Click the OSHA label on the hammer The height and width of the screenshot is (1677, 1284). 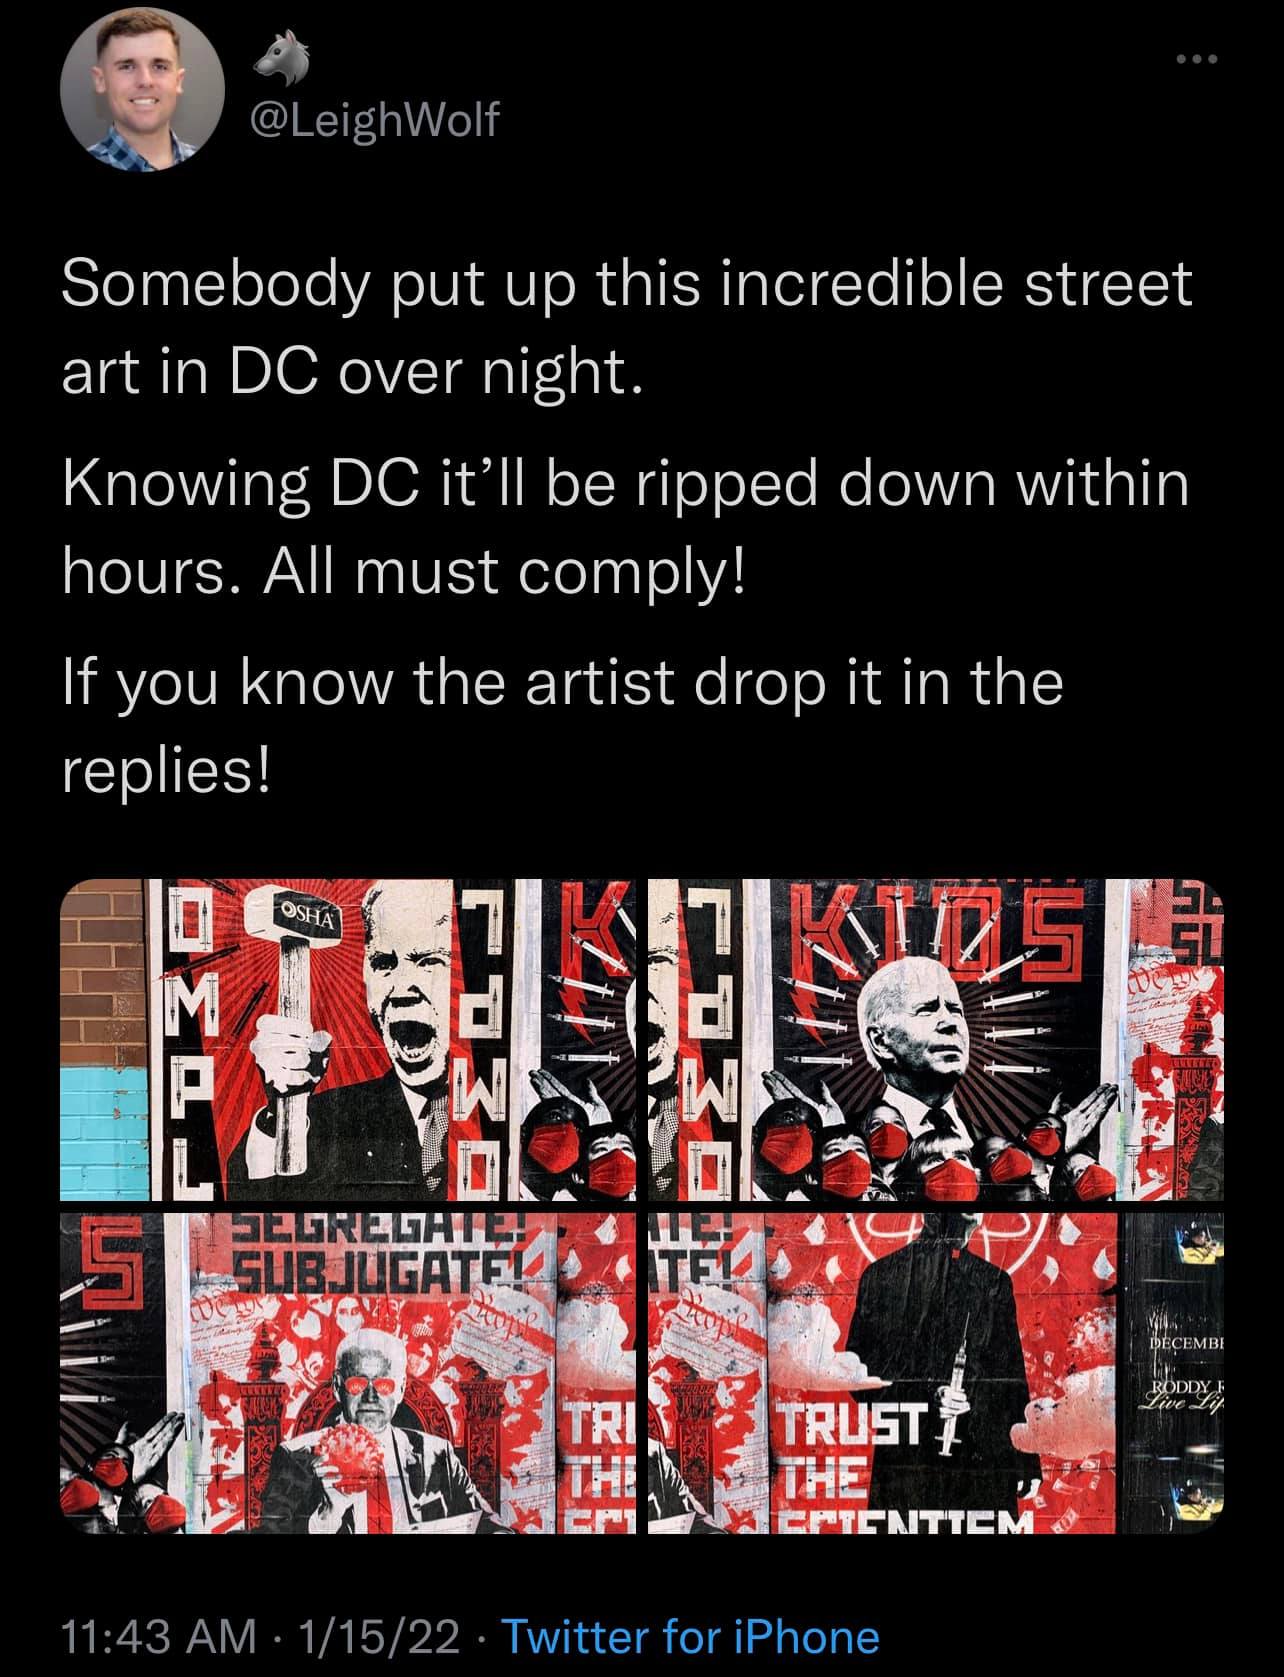(x=309, y=914)
